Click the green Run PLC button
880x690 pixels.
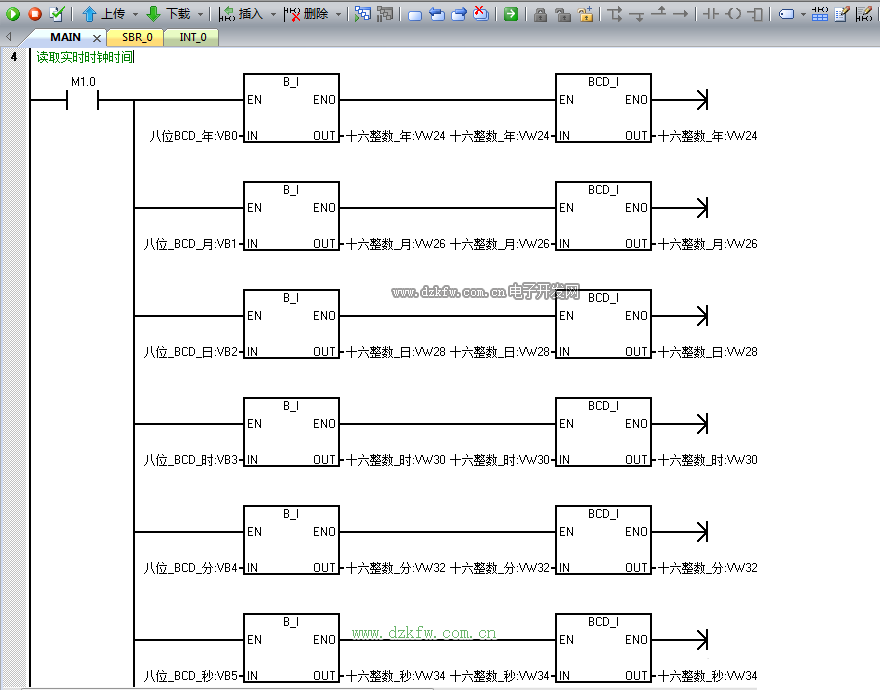(x=13, y=14)
